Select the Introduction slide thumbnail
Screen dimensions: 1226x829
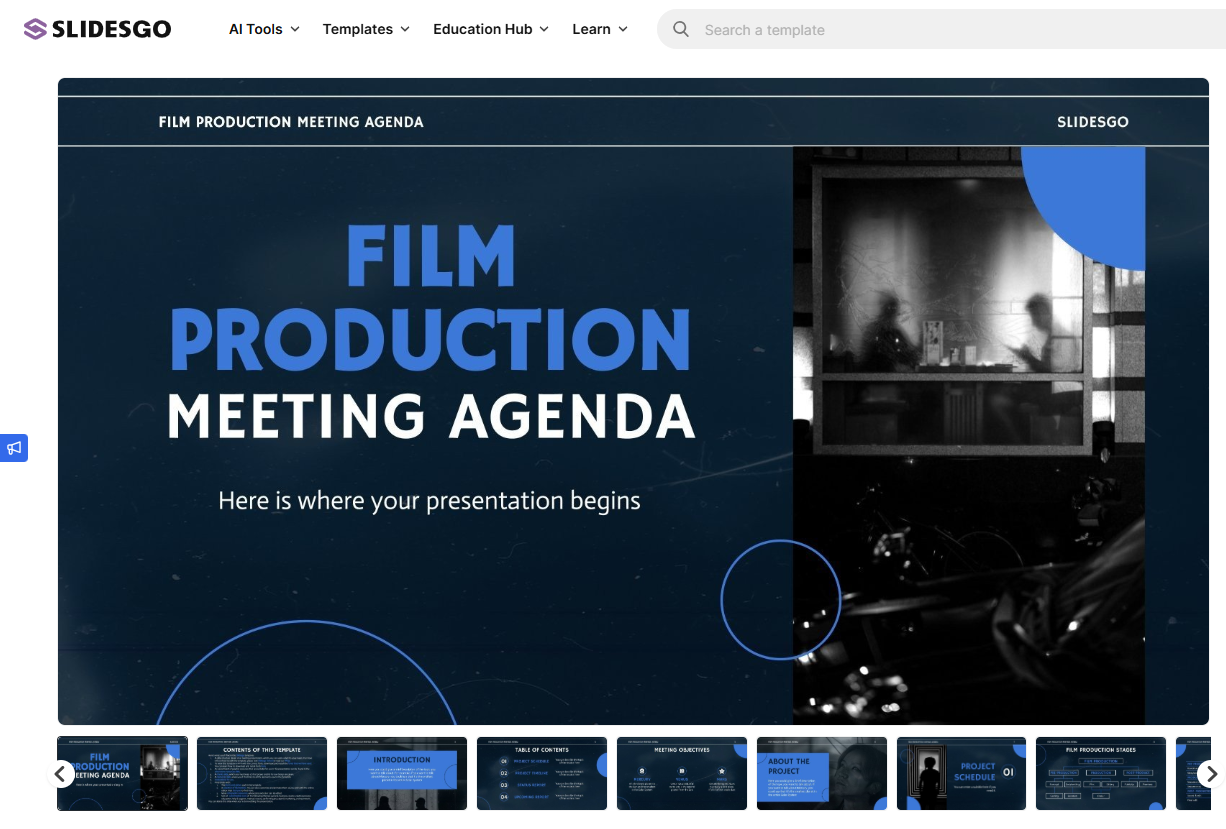402,773
